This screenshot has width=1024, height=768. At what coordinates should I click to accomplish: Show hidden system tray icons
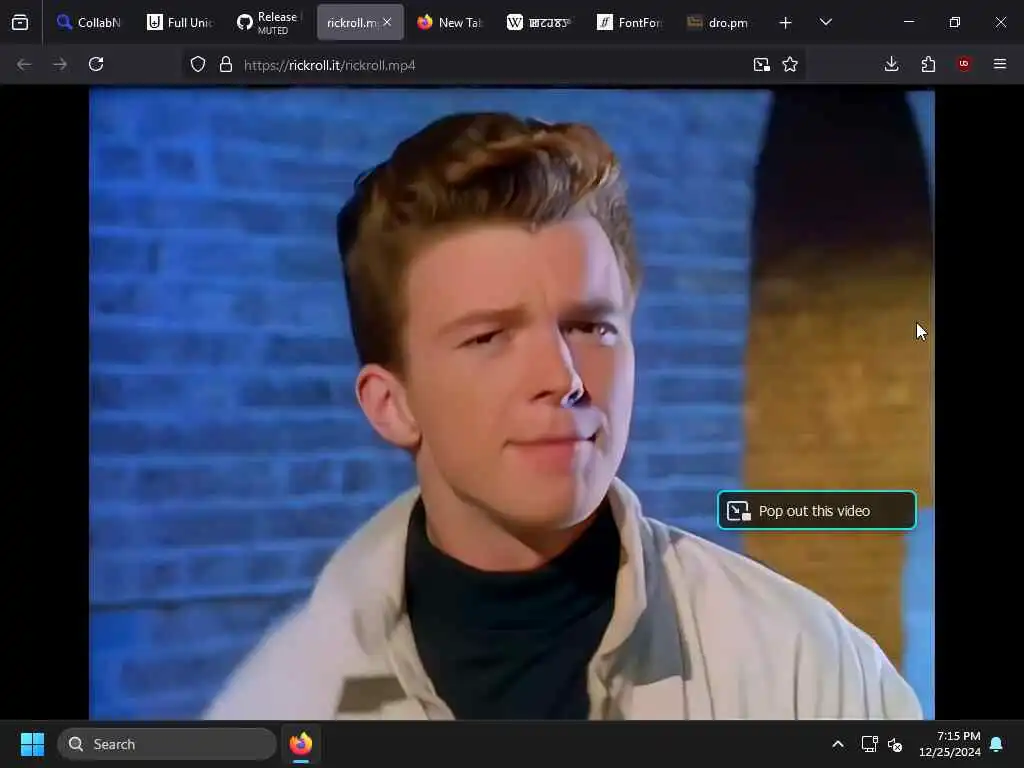pyautogui.click(x=838, y=744)
